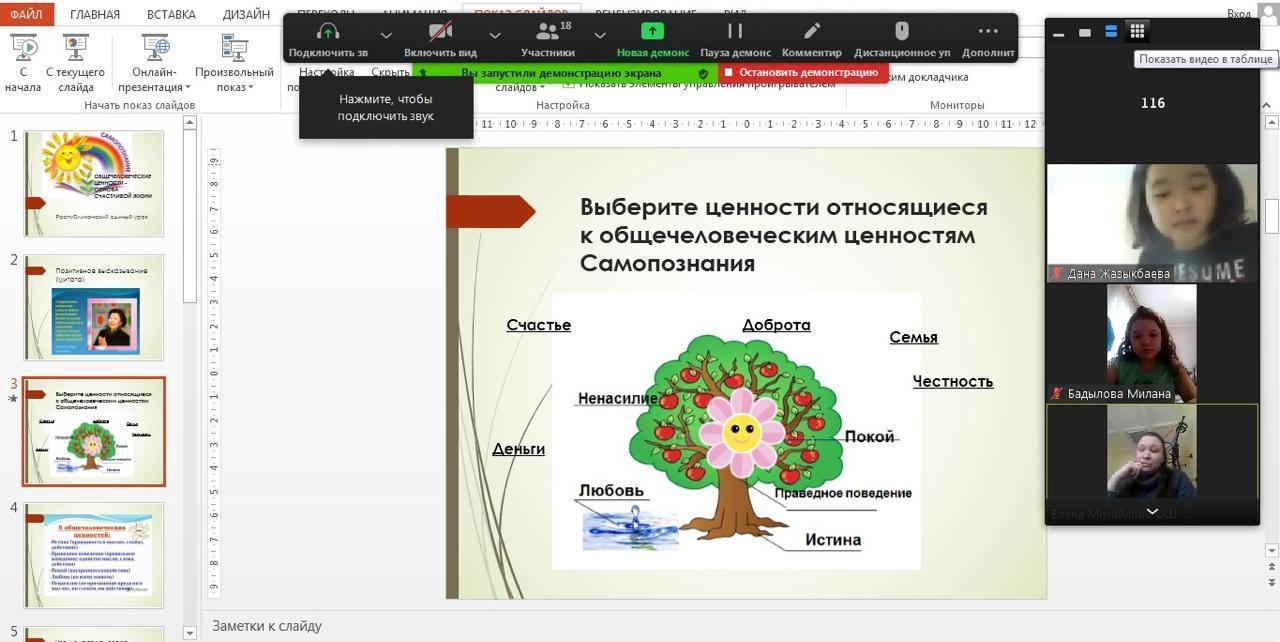Screen dimensions: 1280x642
Task: Open the Annotate pencil tool
Action: point(812,32)
